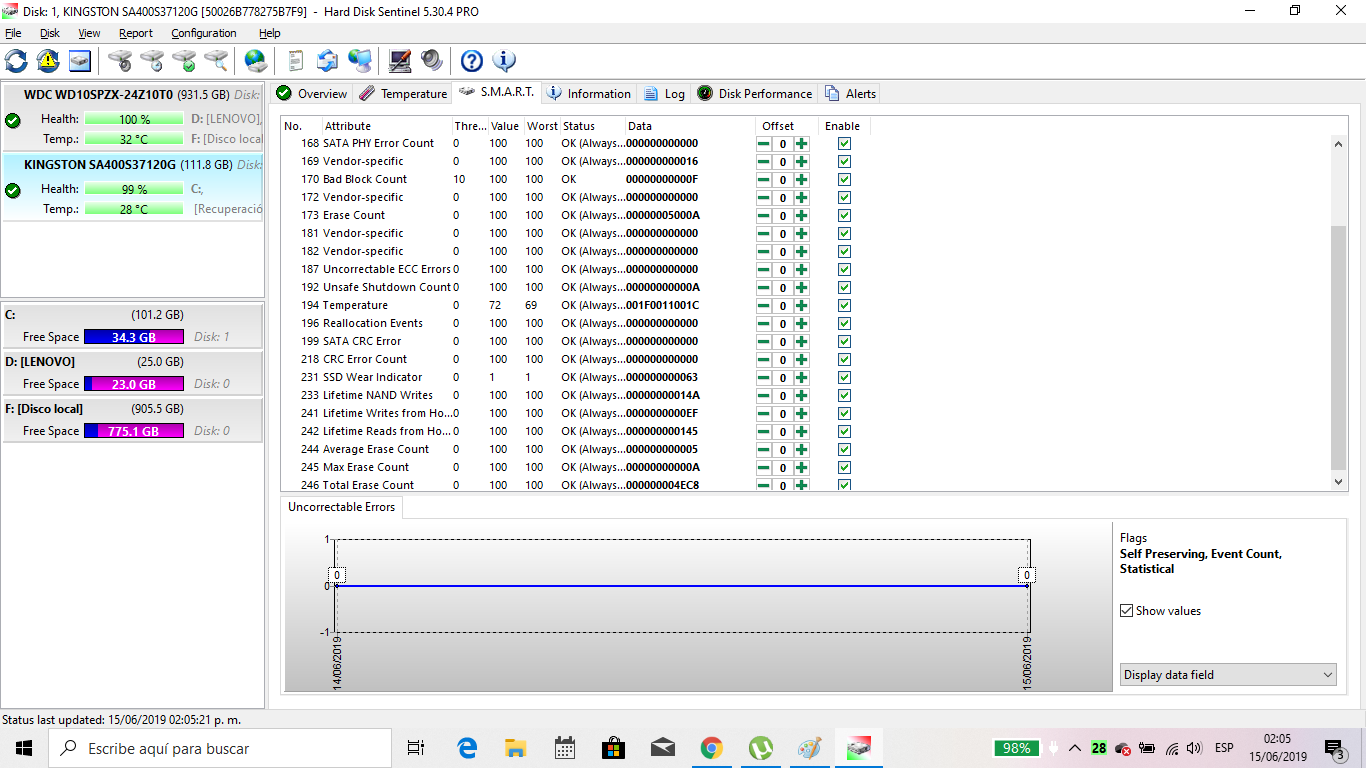Select the KINGSTON SA400S37120G disk

[x=132, y=187]
